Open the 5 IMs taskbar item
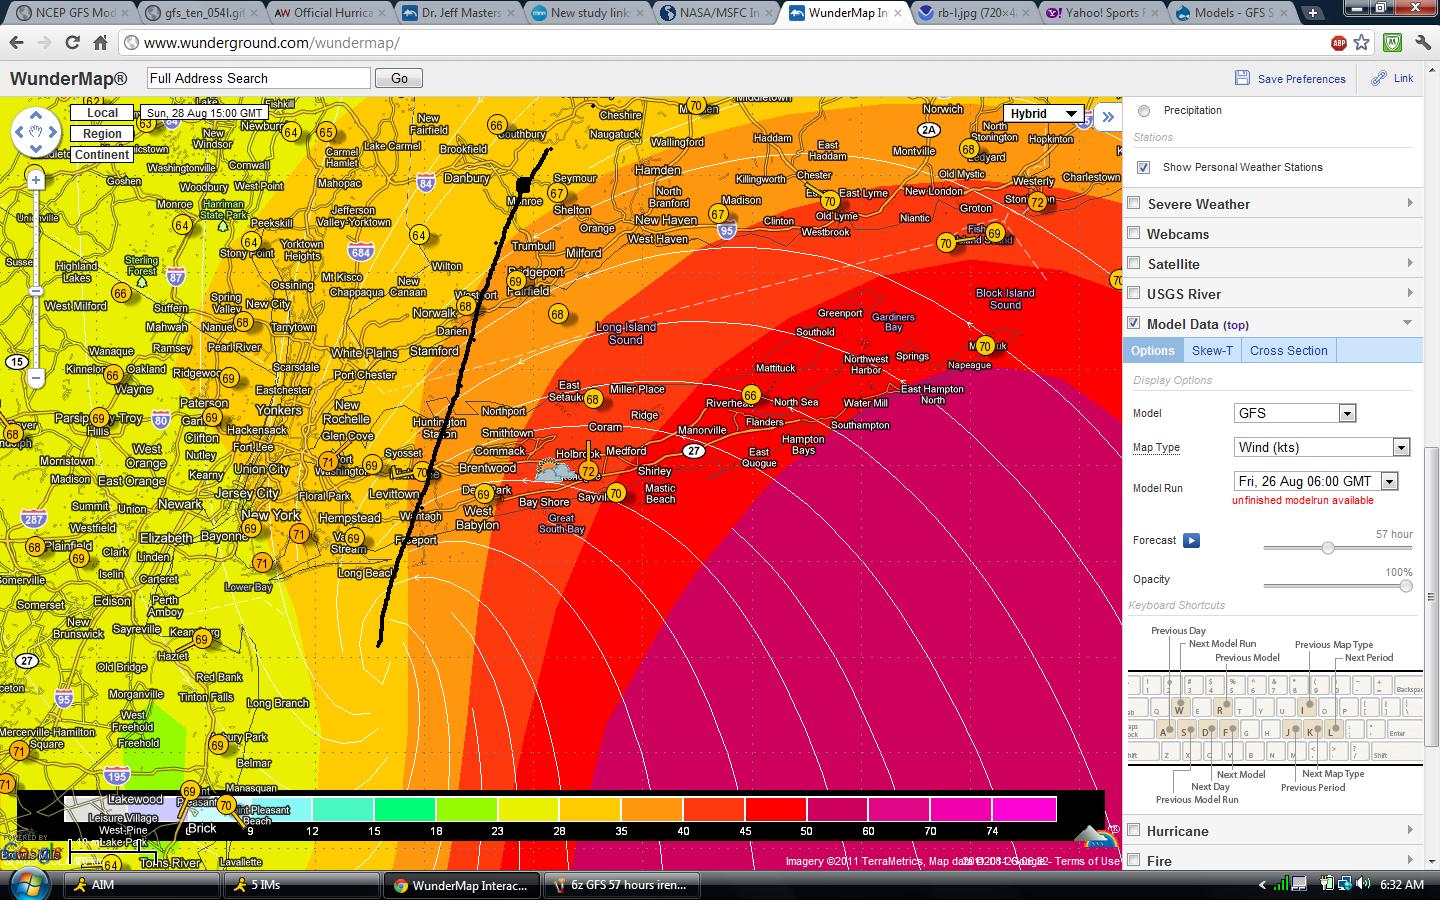1440x900 pixels. tap(301, 885)
